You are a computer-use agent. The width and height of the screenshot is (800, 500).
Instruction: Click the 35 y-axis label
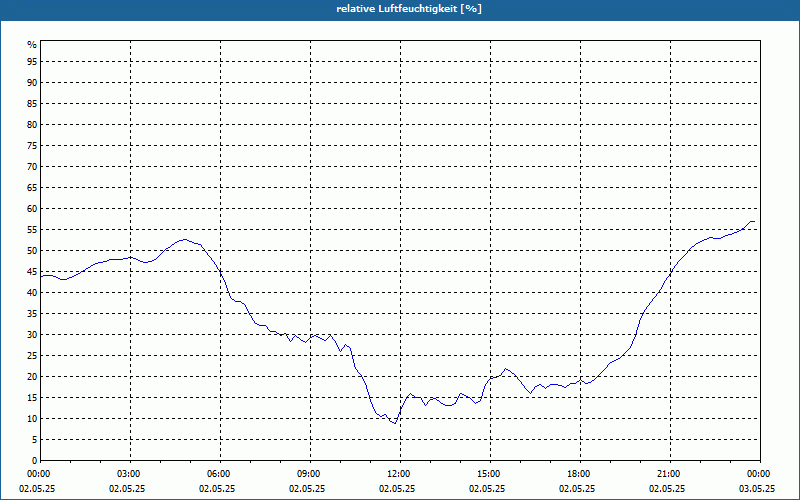click(x=32, y=313)
